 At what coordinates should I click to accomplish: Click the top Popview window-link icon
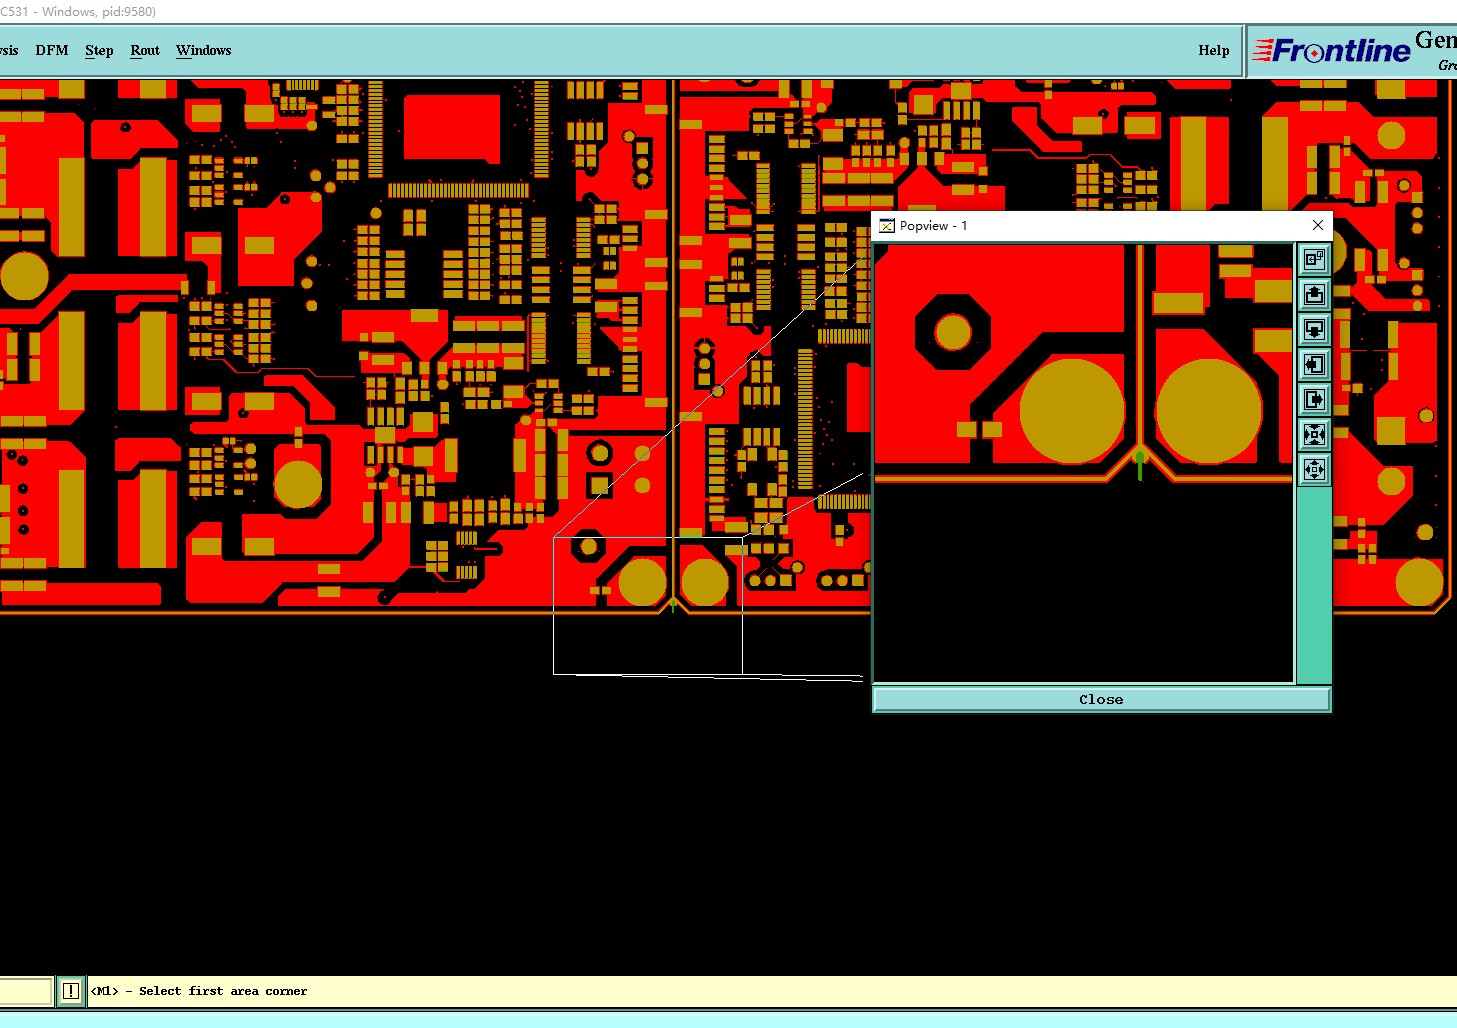pos(1314,260)
